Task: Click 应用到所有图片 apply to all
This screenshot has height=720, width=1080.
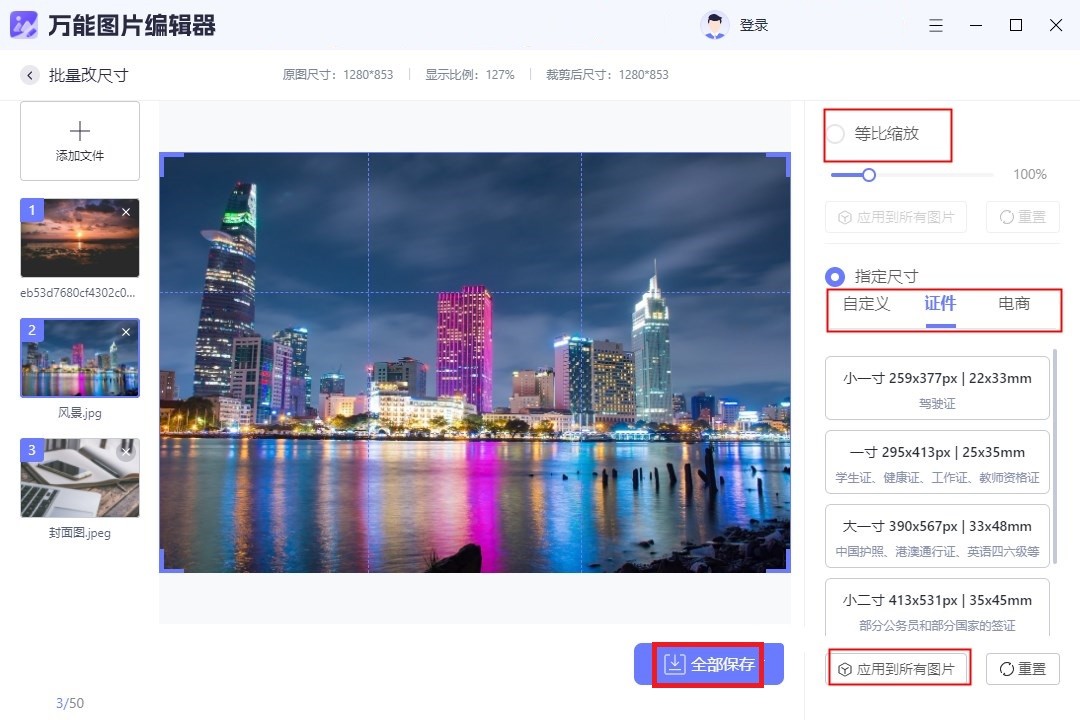Action: 899,668
